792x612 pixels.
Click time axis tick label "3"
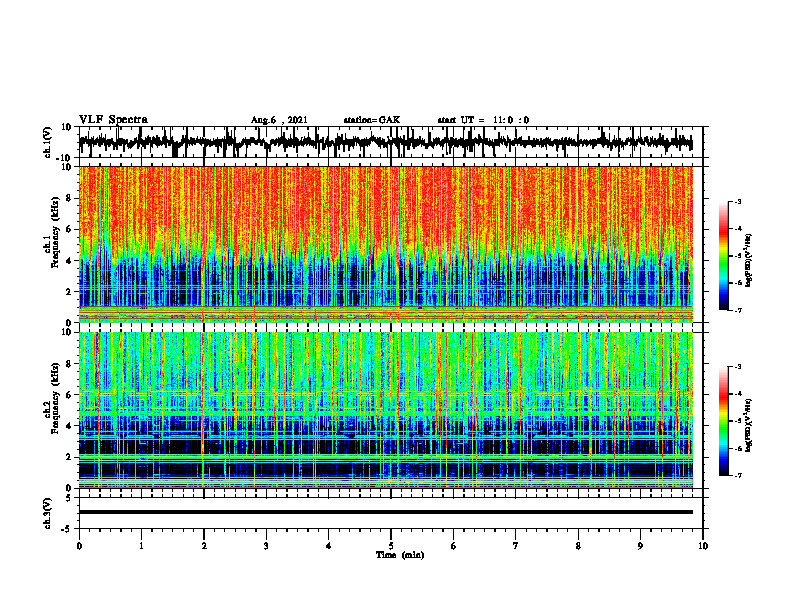(266, 546)
